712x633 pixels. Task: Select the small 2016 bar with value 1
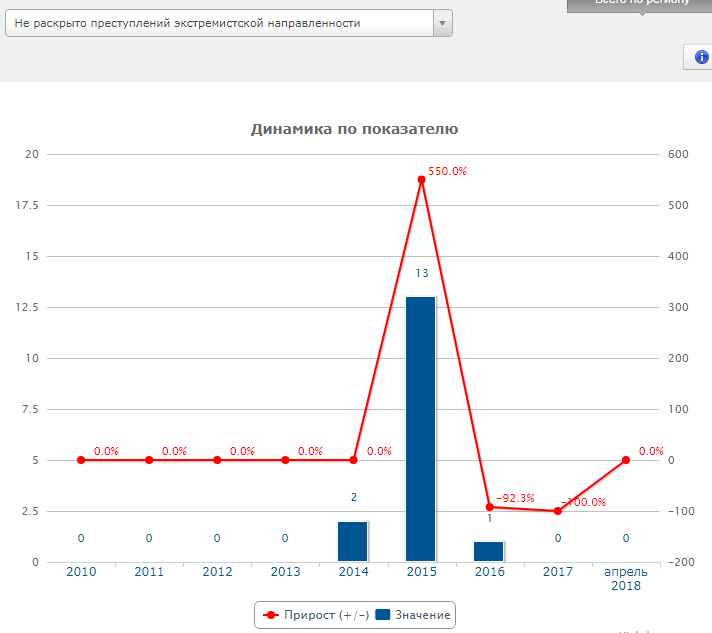pos(489,551)
